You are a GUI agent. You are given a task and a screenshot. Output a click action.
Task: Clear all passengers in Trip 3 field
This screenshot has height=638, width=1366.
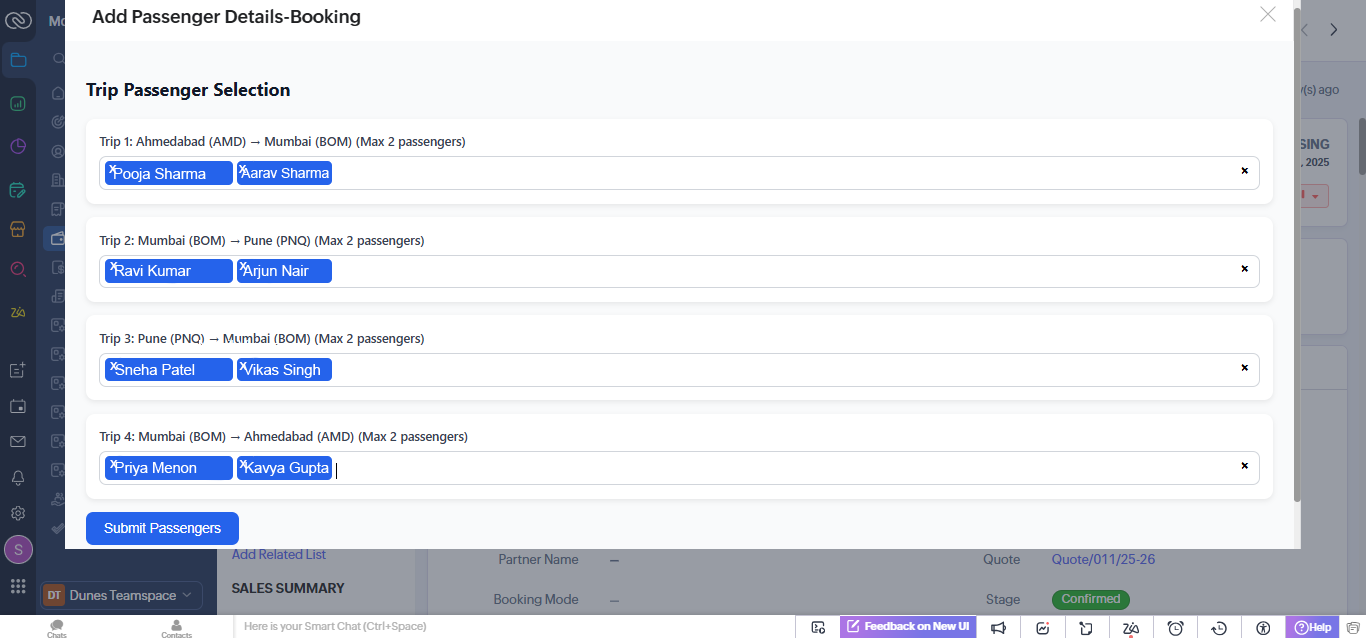coord(1244,368)
